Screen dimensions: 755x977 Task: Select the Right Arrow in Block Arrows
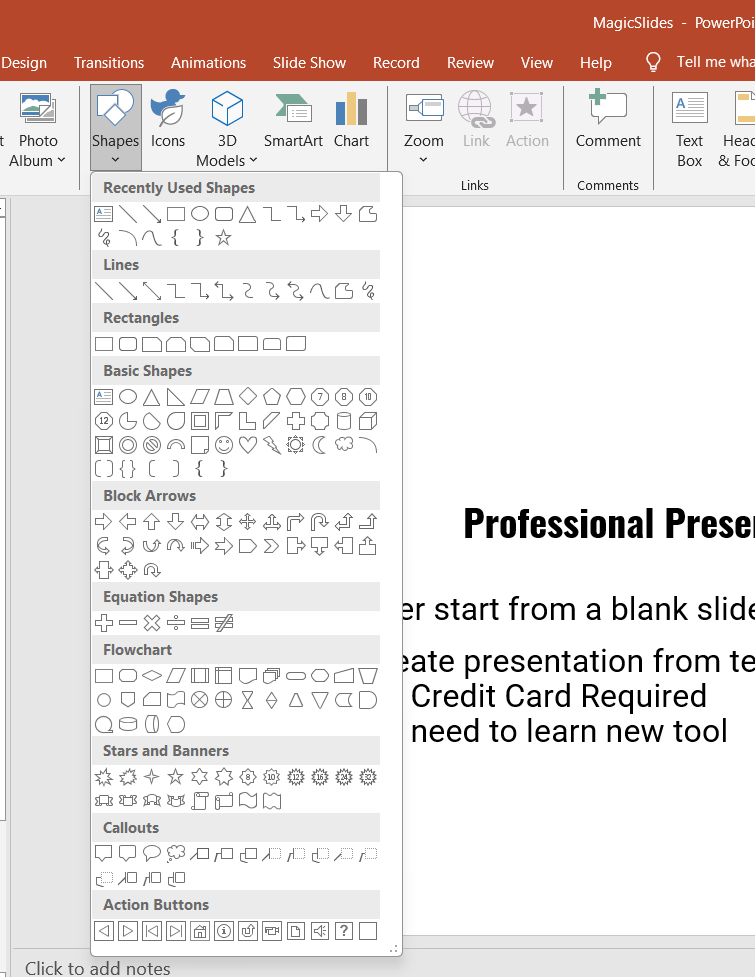103,522
